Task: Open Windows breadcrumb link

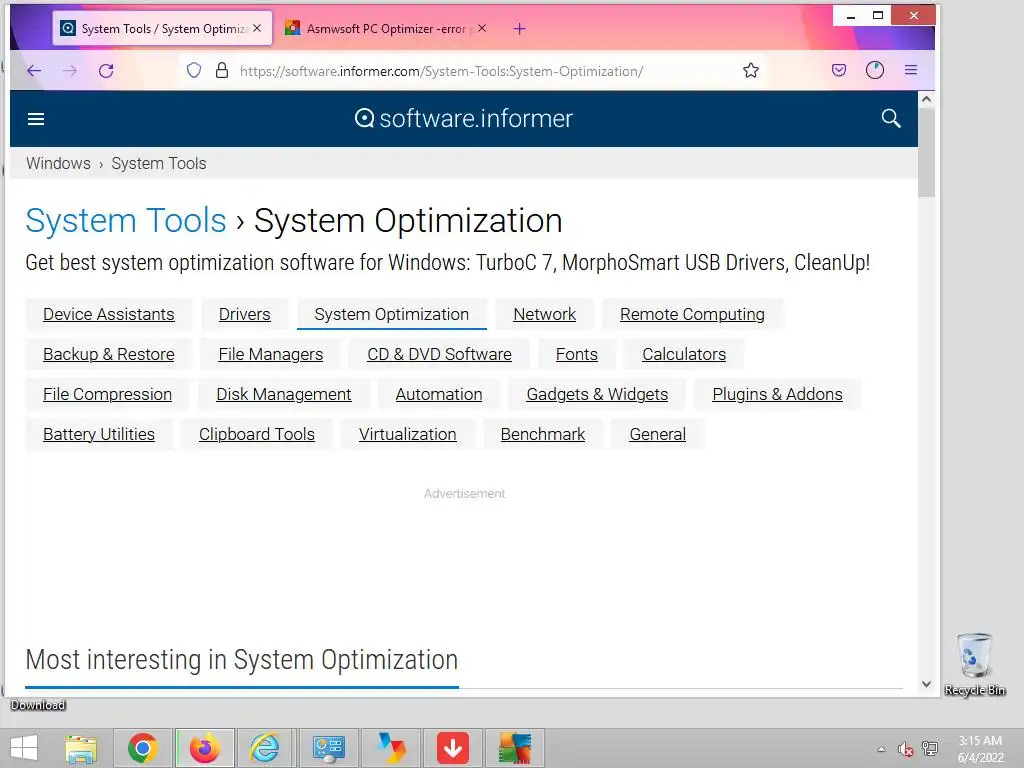Action: point(58,163)
